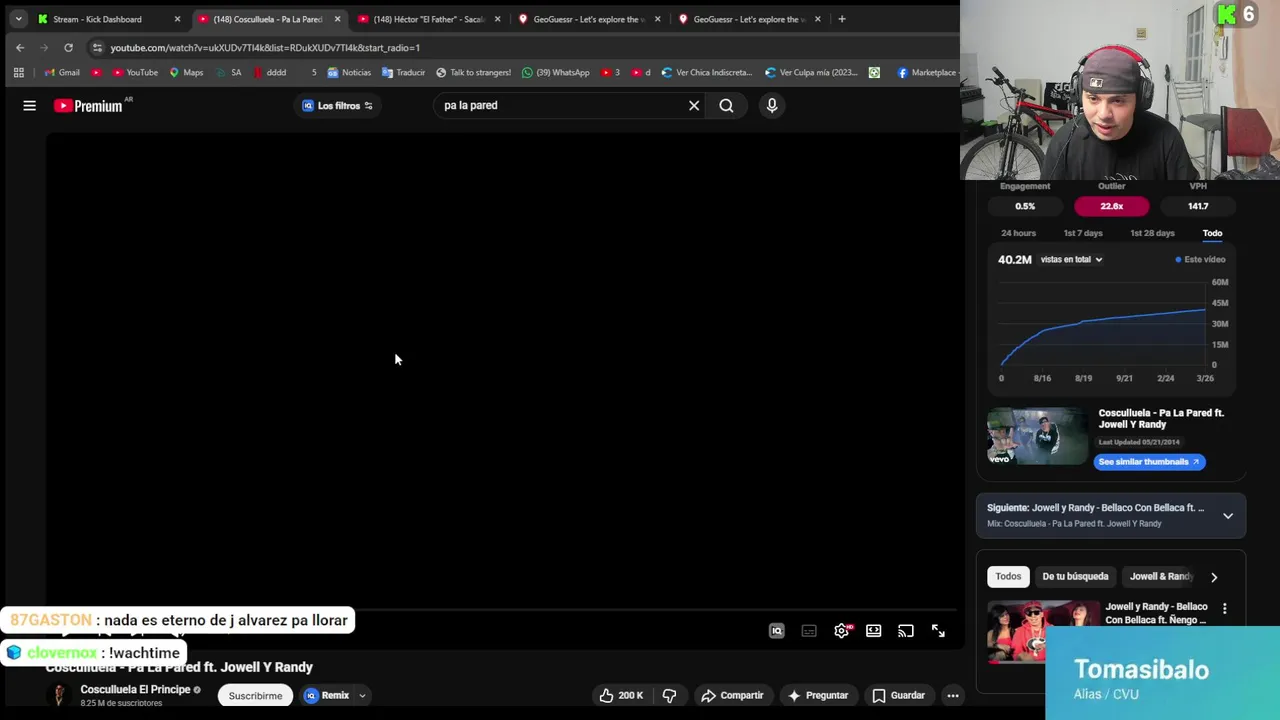Select the Todo stats range
The image size is (1280, 720).
coord(1212,233)
